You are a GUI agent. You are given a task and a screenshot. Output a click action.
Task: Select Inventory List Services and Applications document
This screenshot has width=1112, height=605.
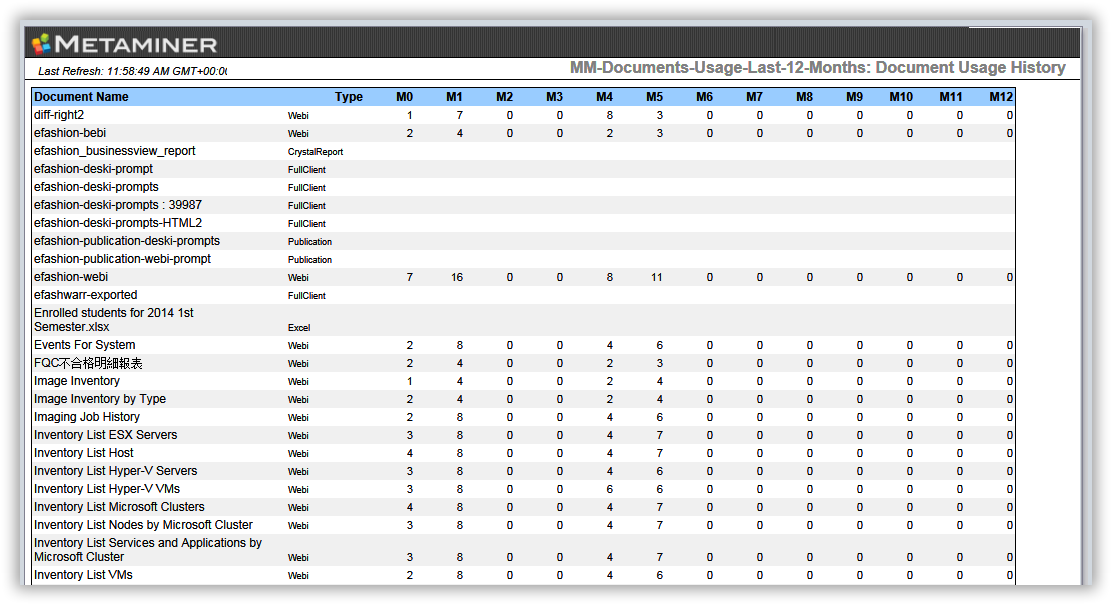pos(148,550)
